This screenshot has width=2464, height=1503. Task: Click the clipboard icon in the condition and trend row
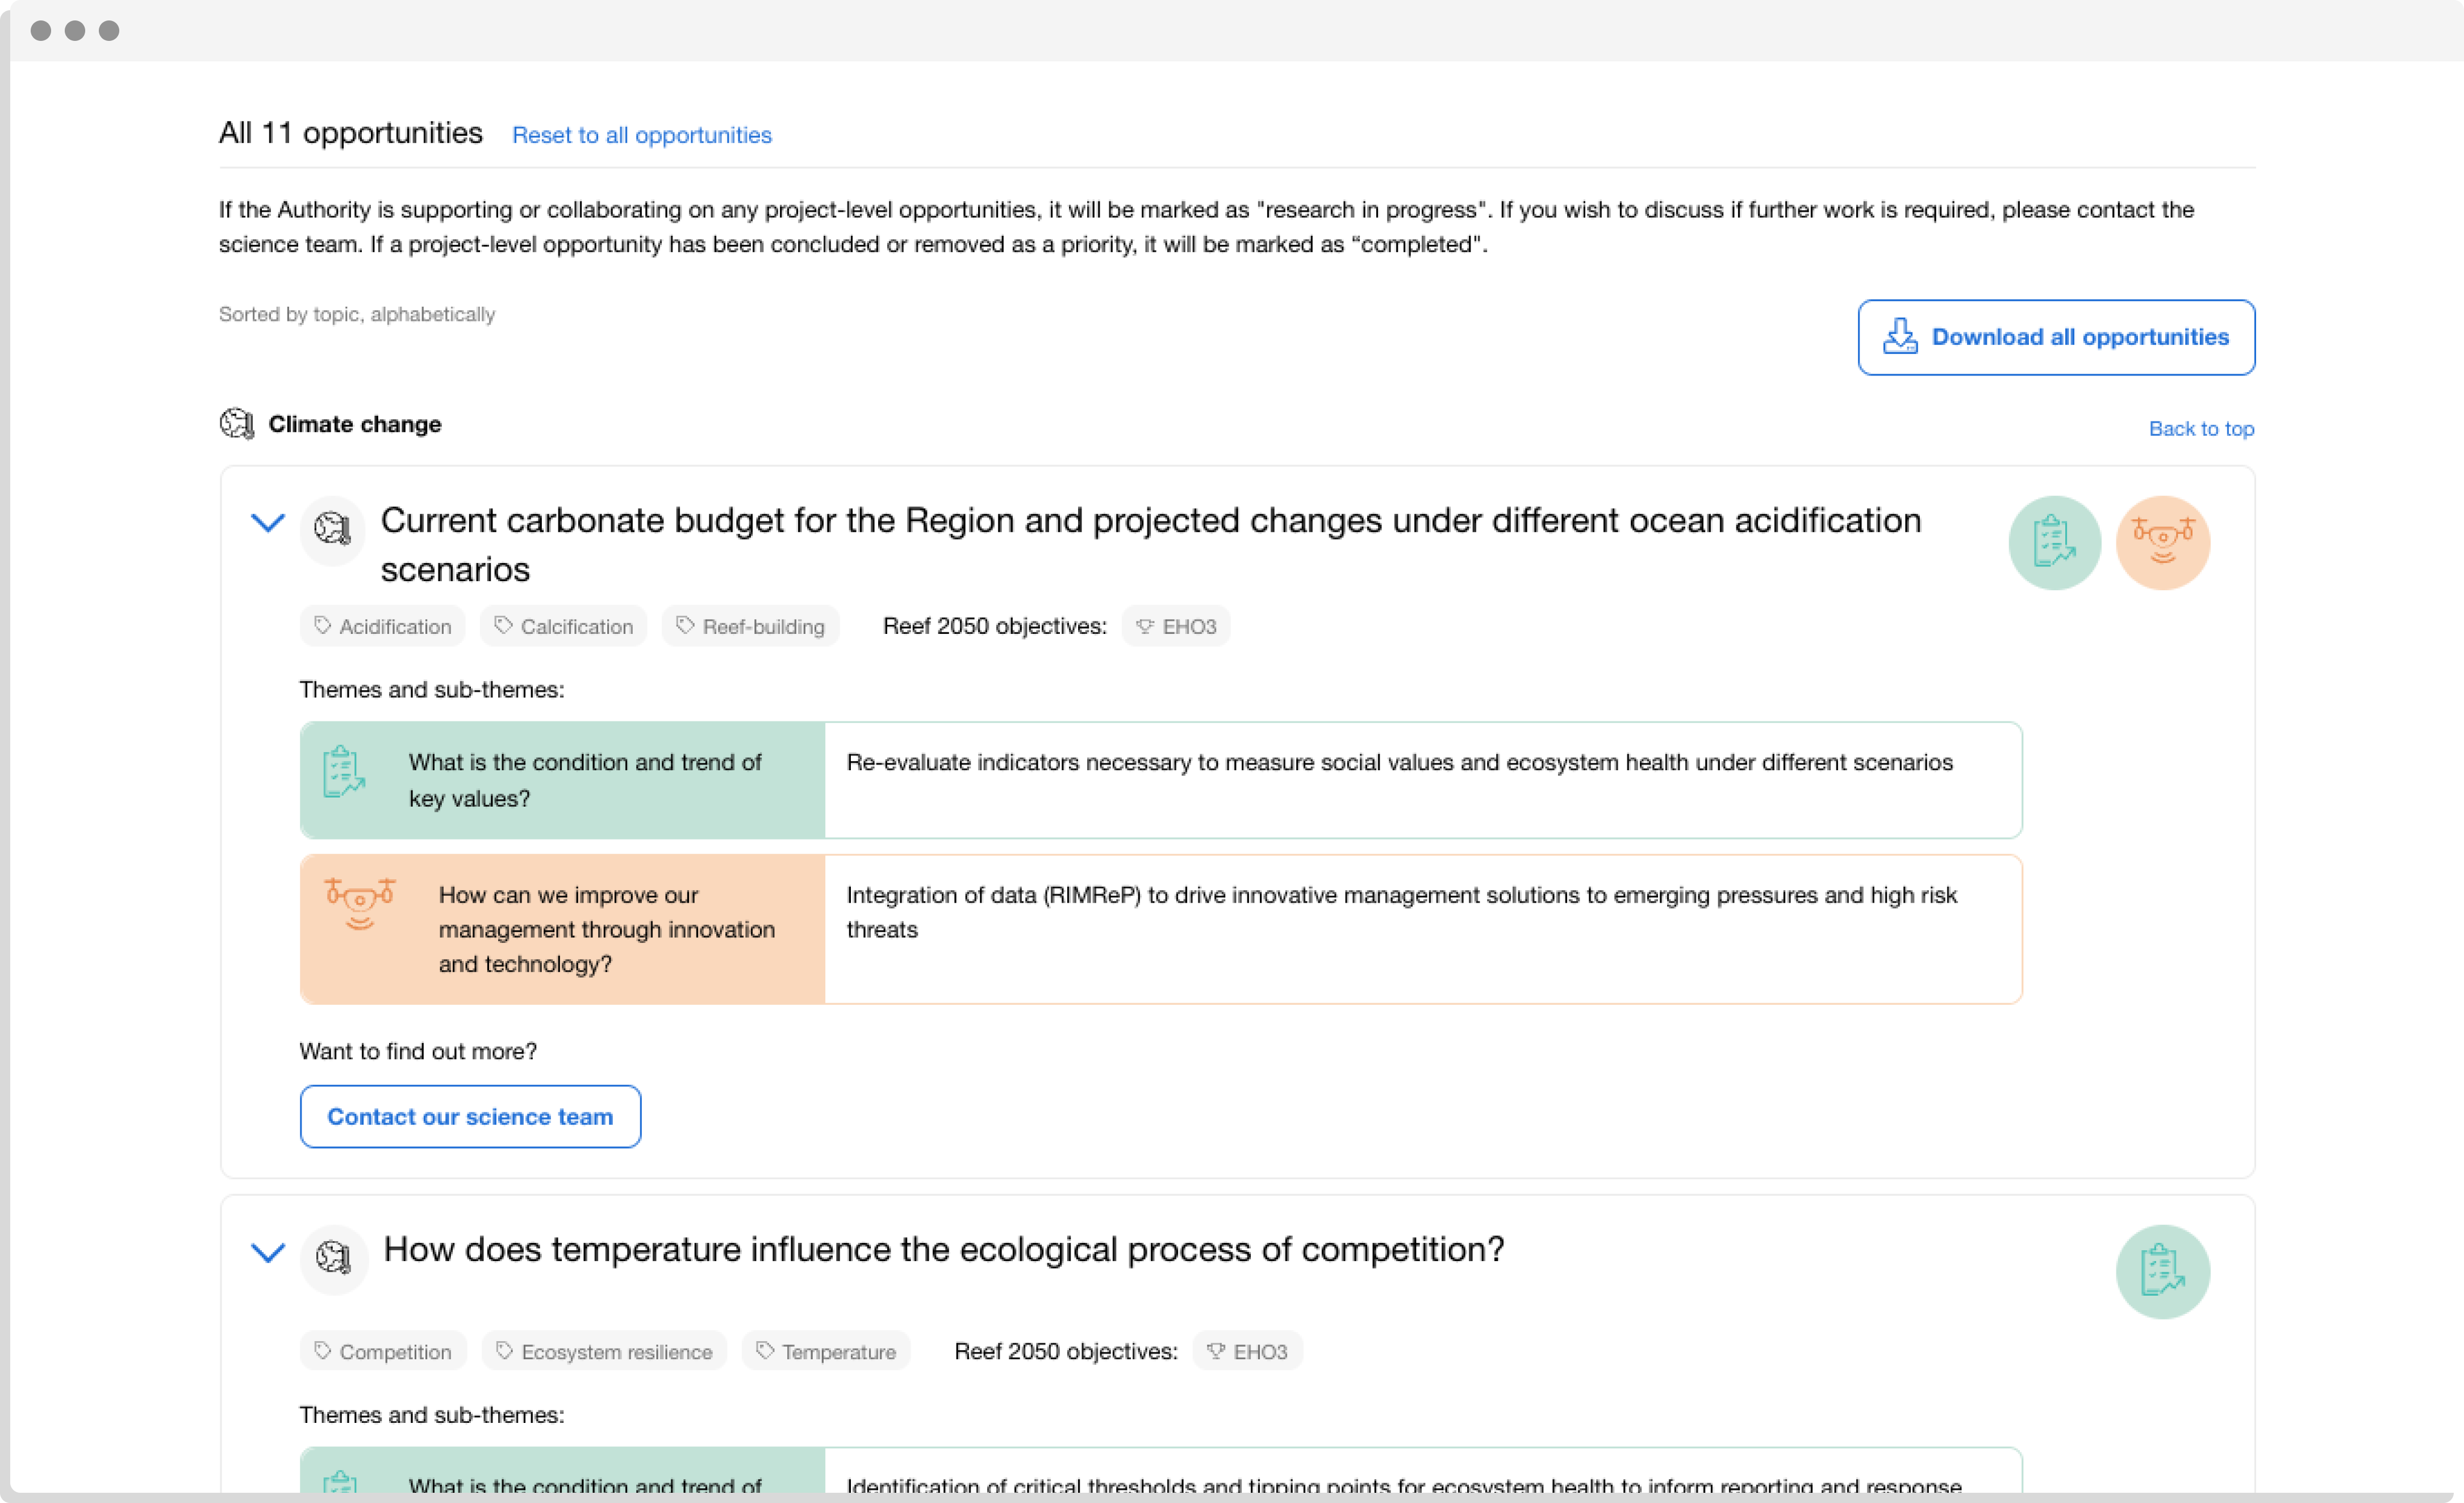pyautogui.click(x=343, y=771)
